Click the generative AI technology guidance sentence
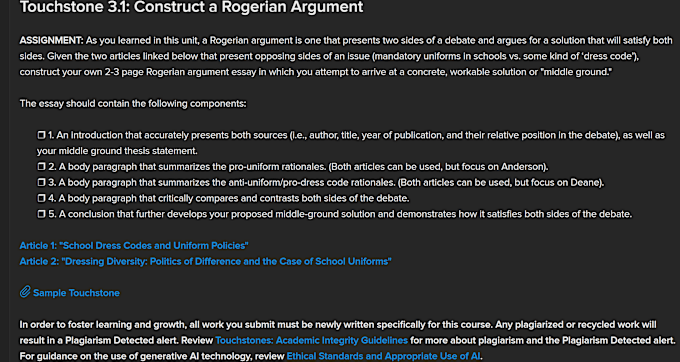Viewport: 680px width, 362px height. (251, 356)
